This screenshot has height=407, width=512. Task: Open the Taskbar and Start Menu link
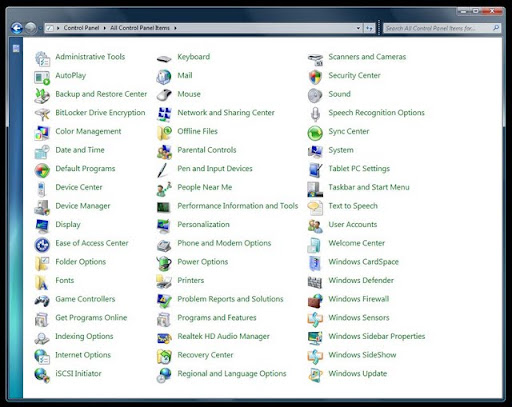point(369,187)
